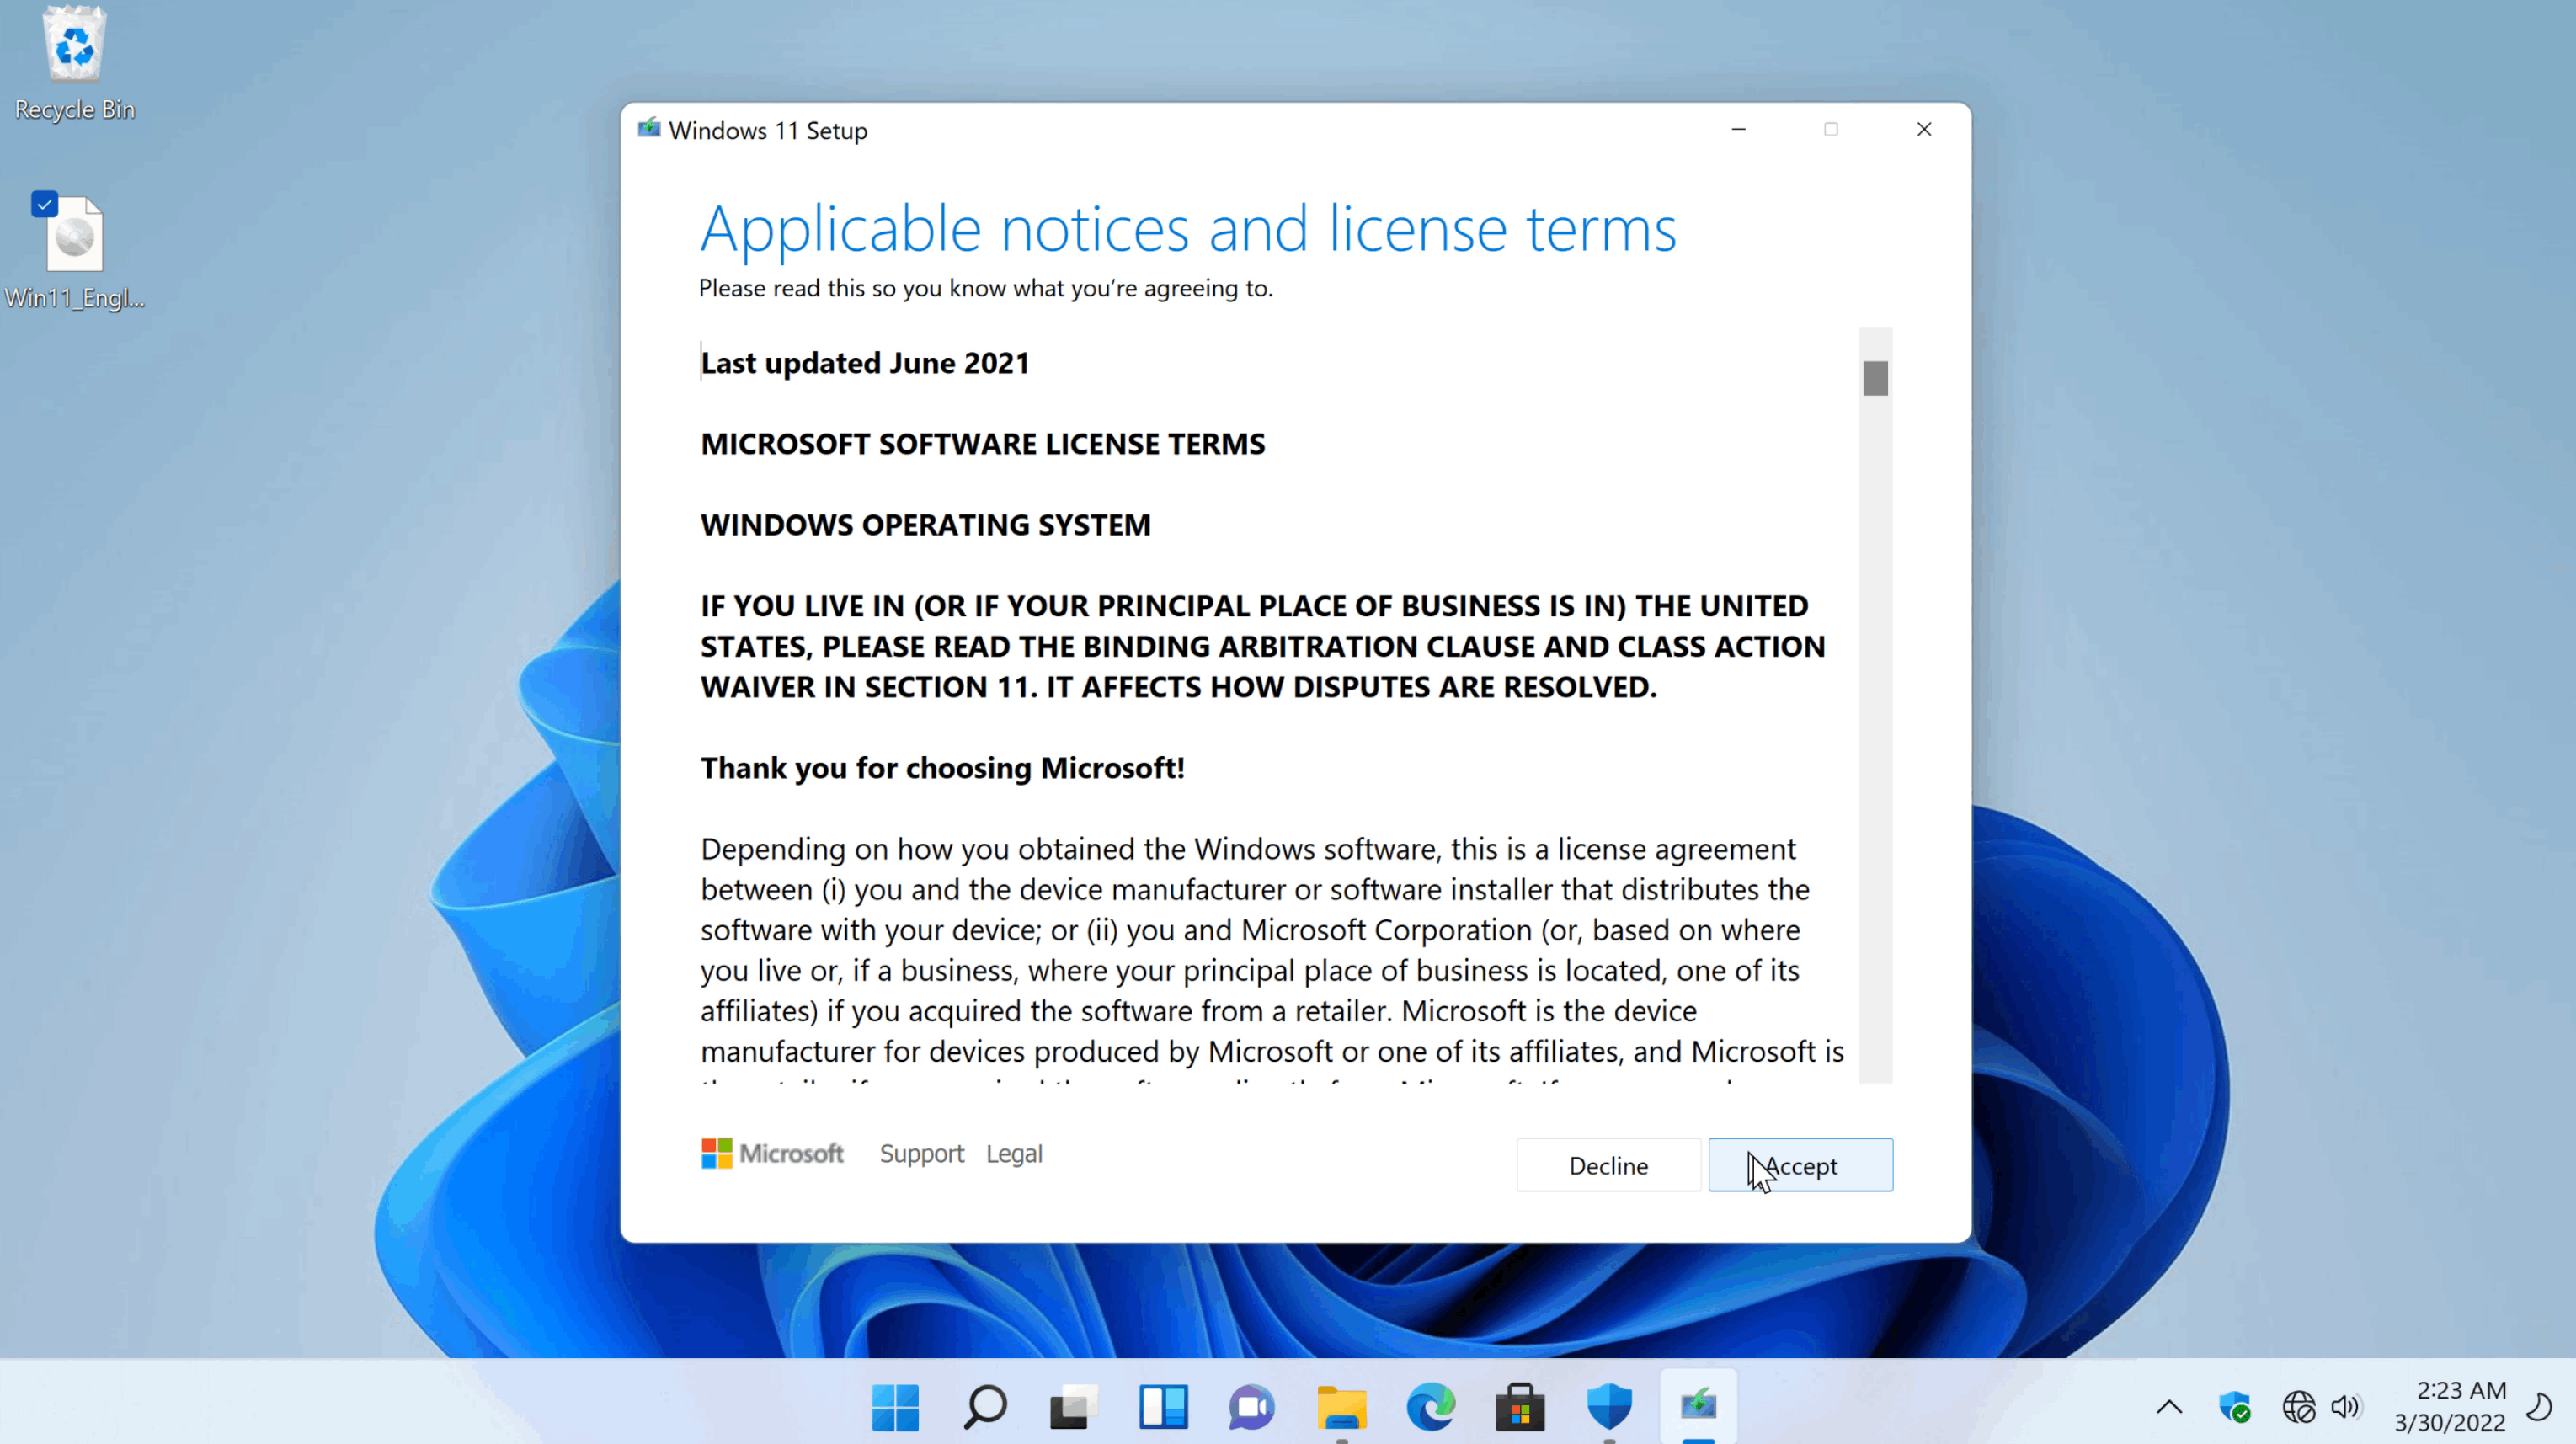Open Task View icon
Image resolution: width=2576 pixels, height=1444 pixels.
[x=1072, y=1407]
